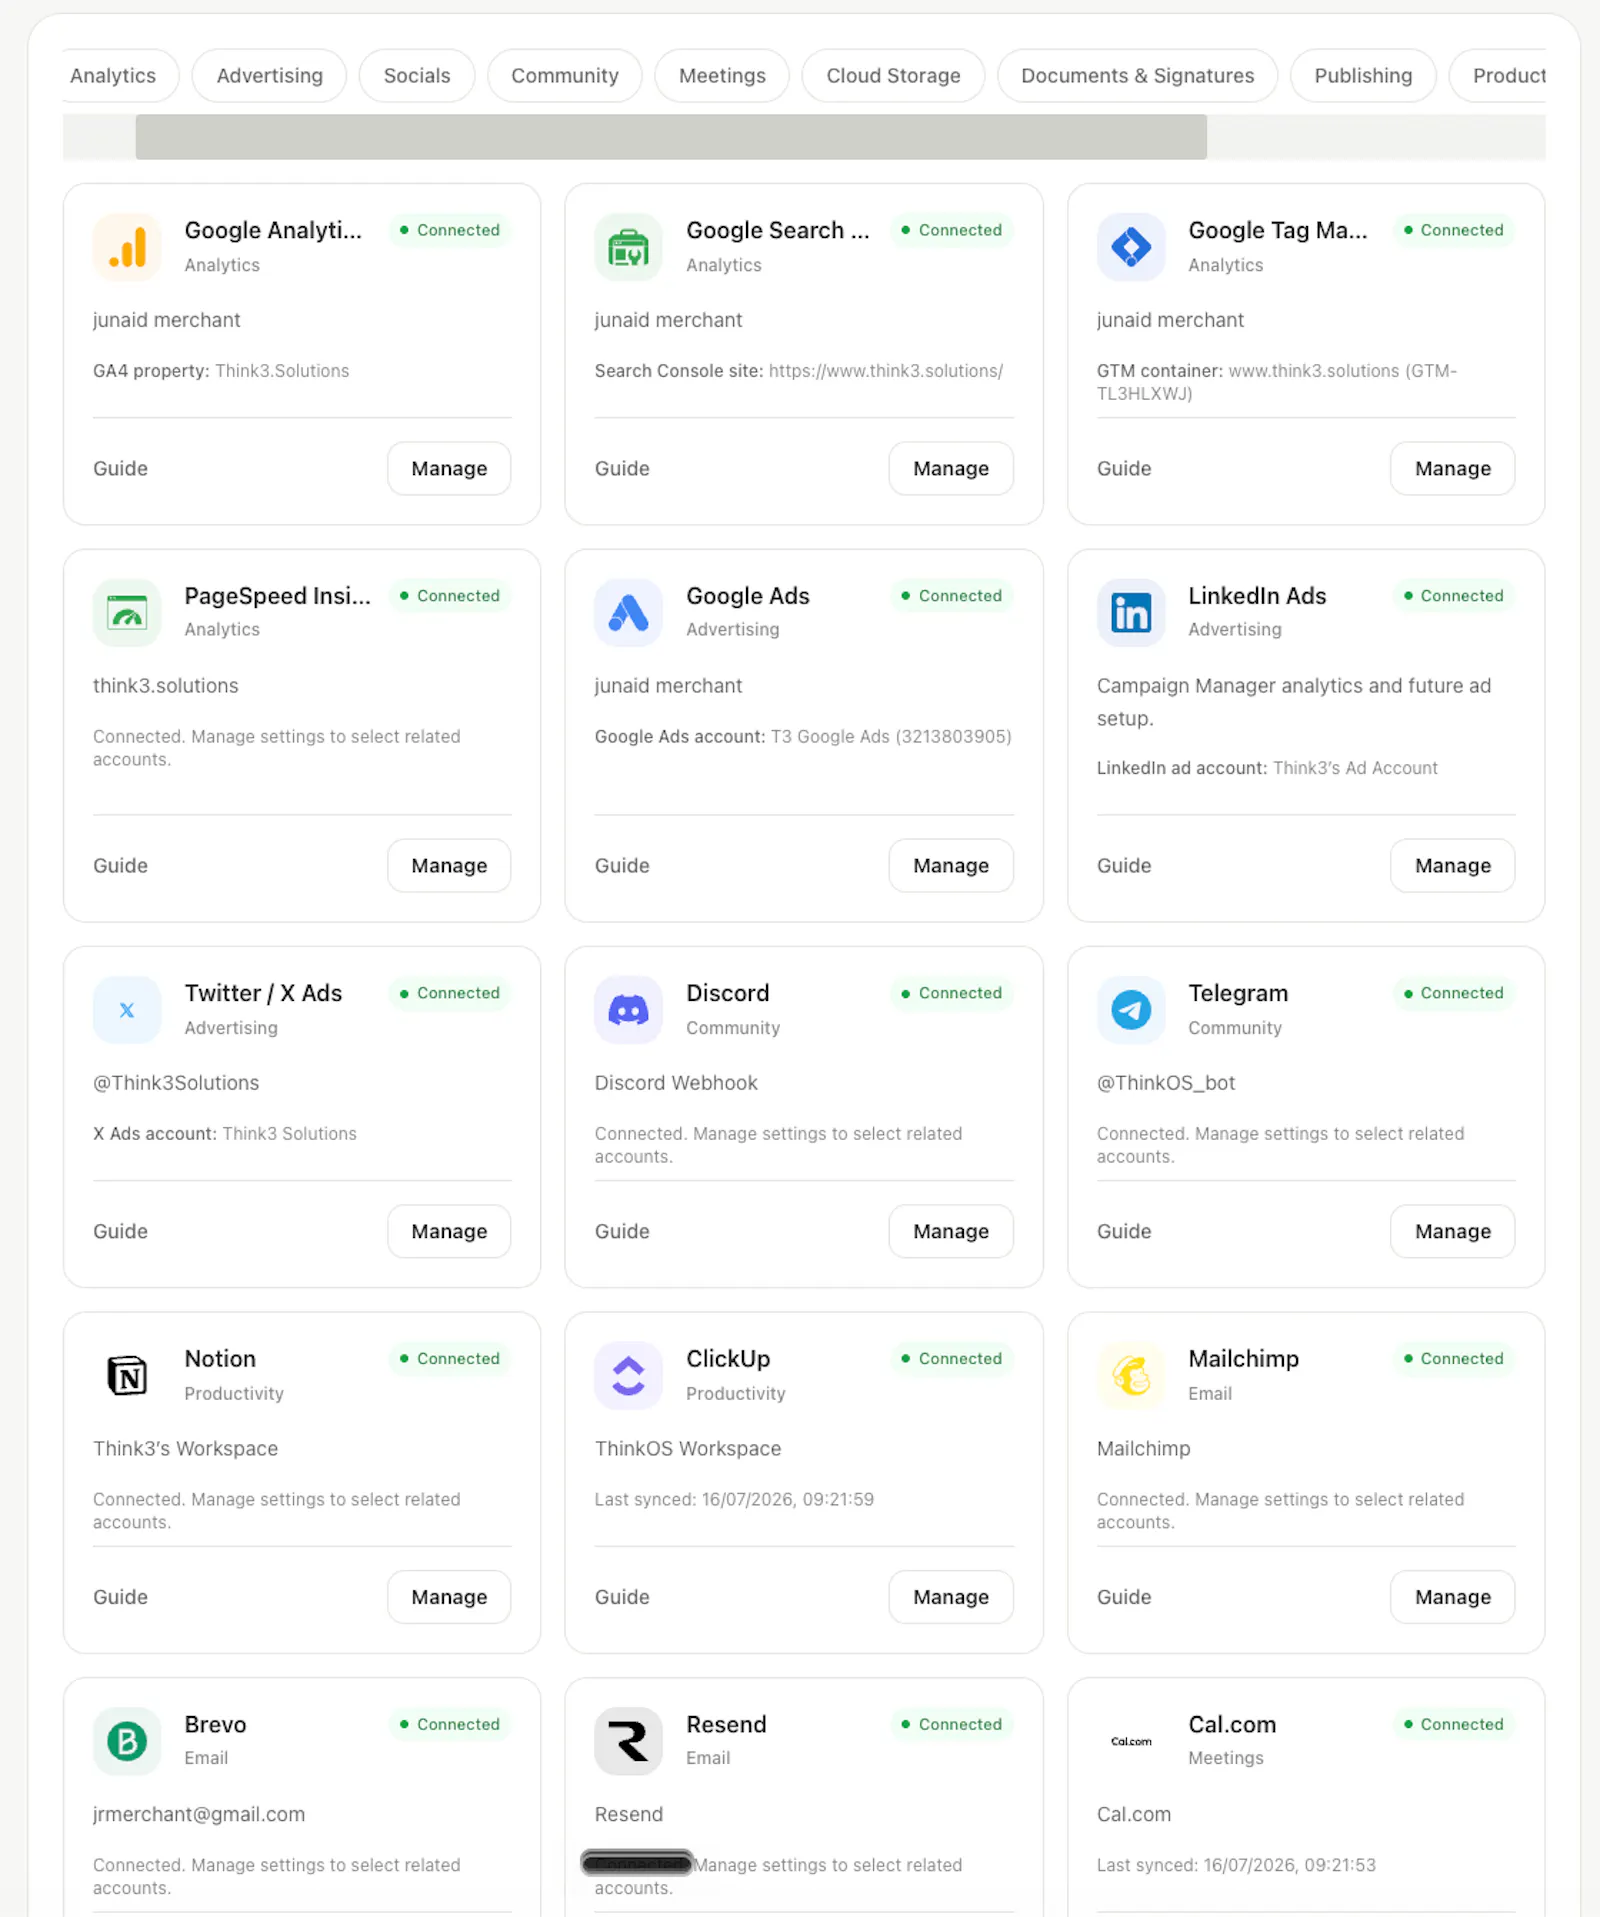Open the Guide for Mailchimp

click(x=1124, y=1597)
